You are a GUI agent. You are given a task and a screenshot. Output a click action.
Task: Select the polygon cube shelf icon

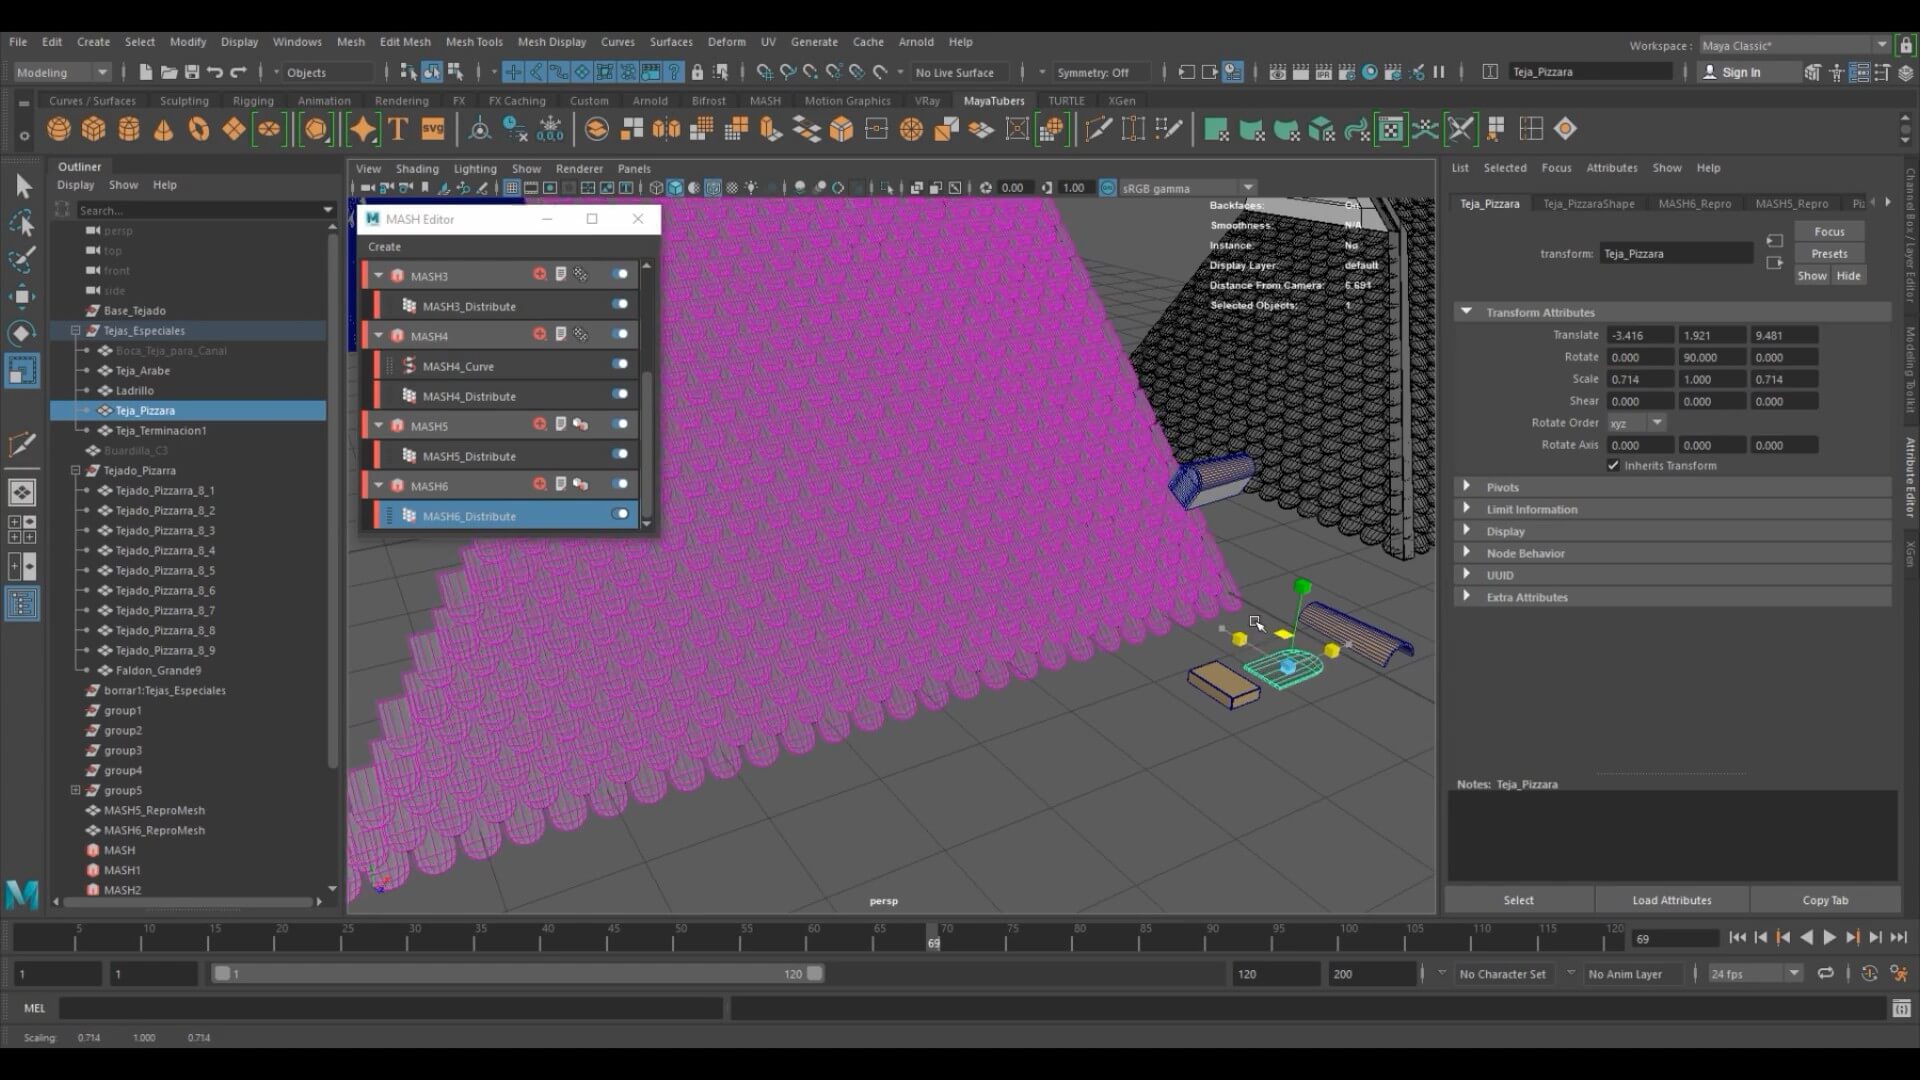[x=93, y=130]
